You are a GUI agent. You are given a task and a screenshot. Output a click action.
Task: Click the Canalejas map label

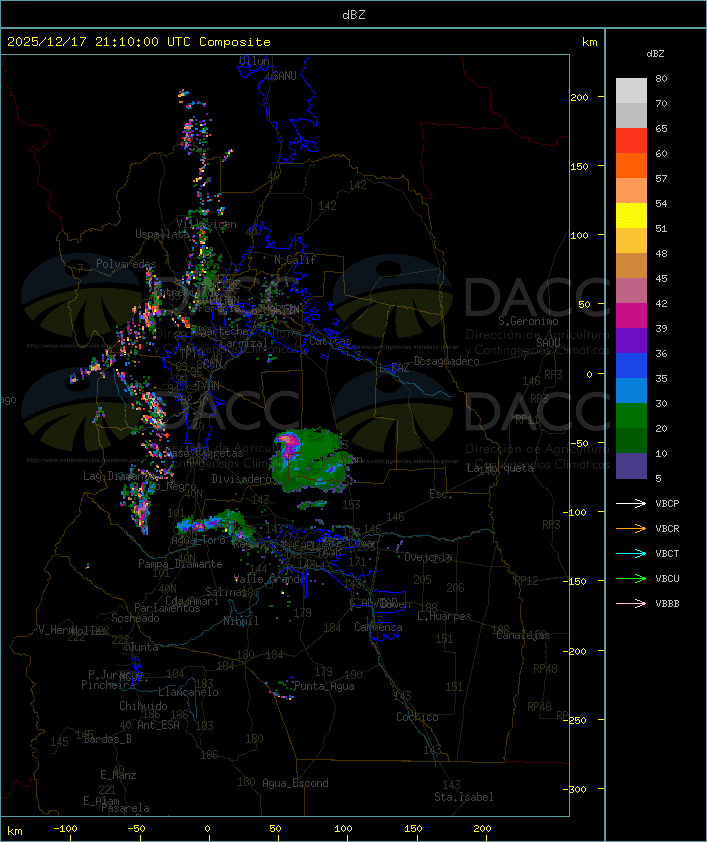pyautogui.click(x=523, y=635)
